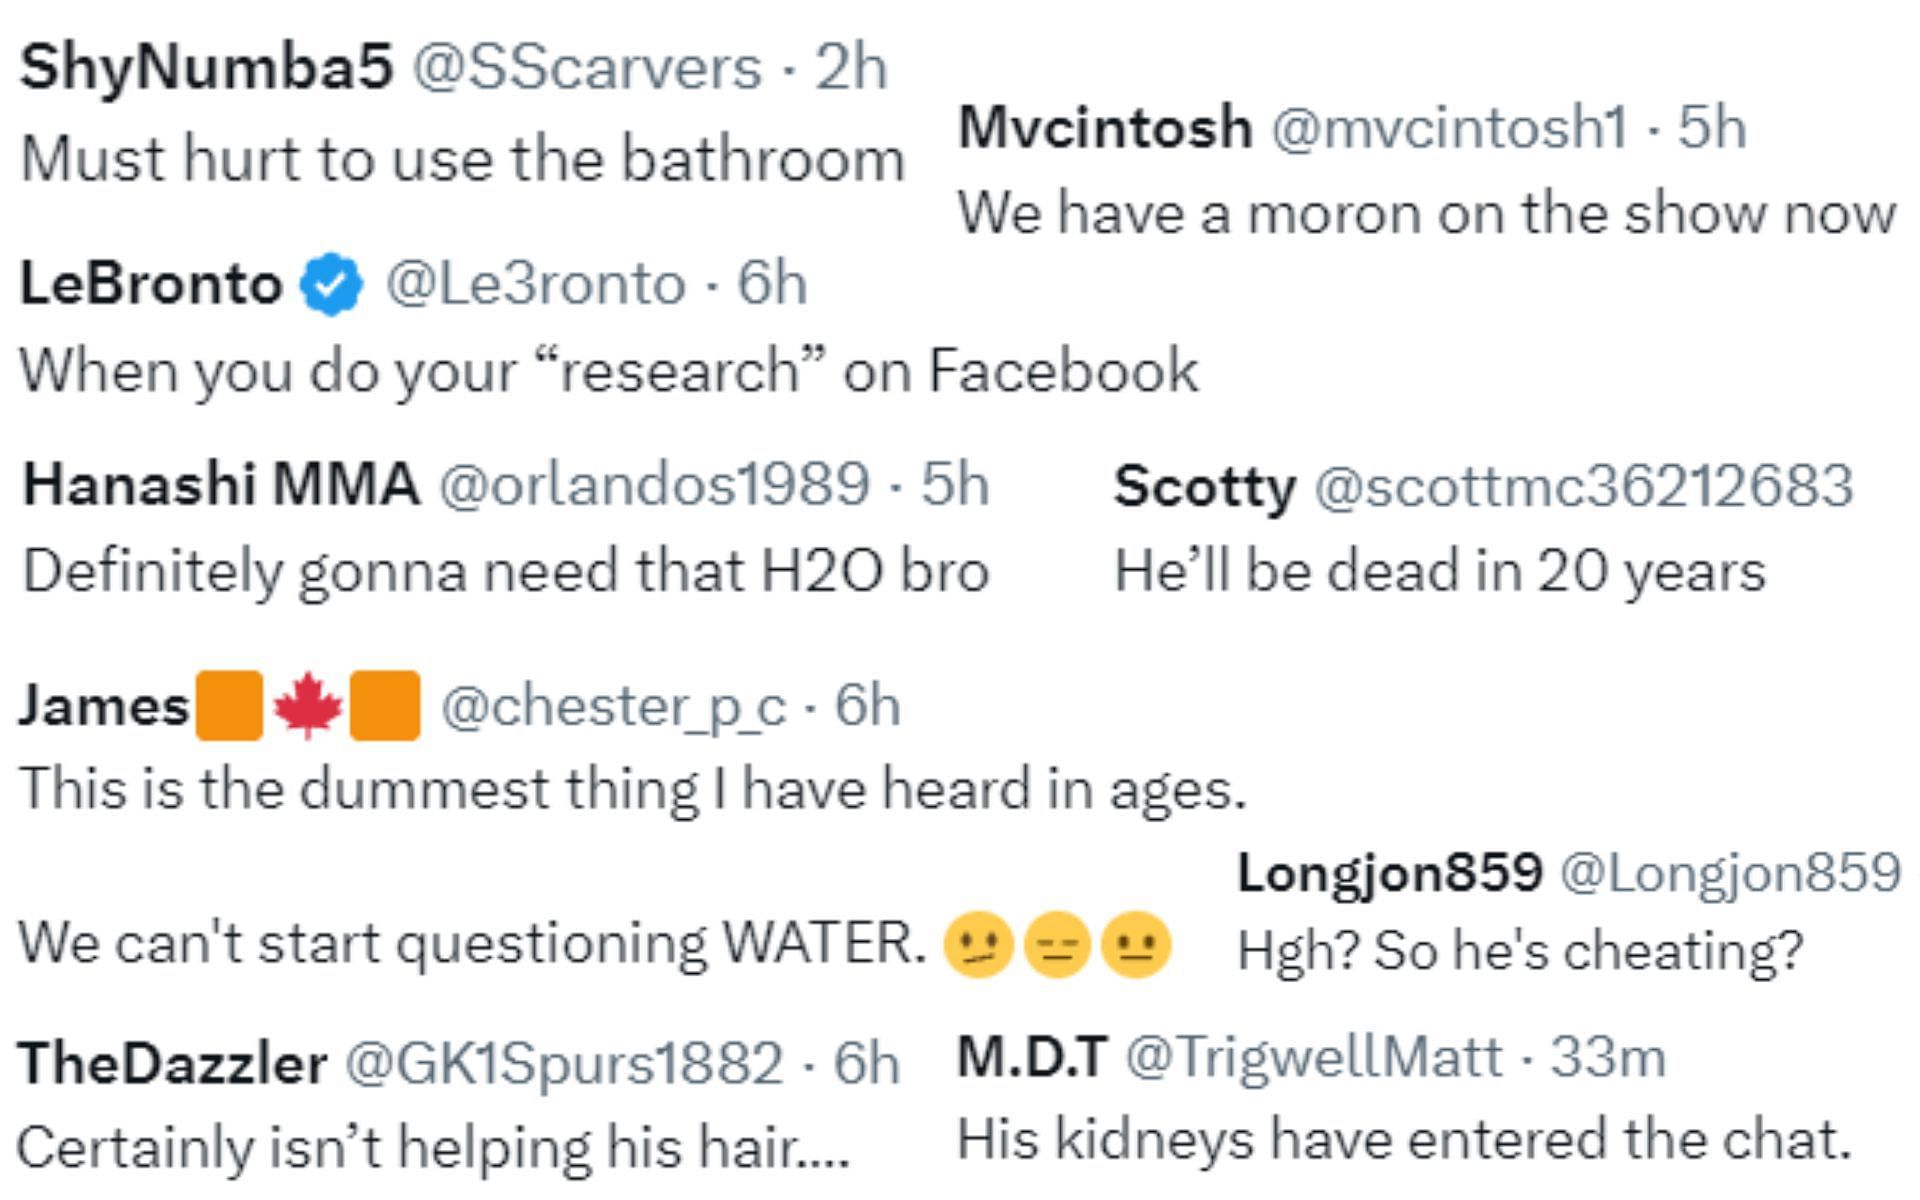Click the maple leaf emoji beside James
Screen dimensions: 1920x1200
click(x=307, y=705)
